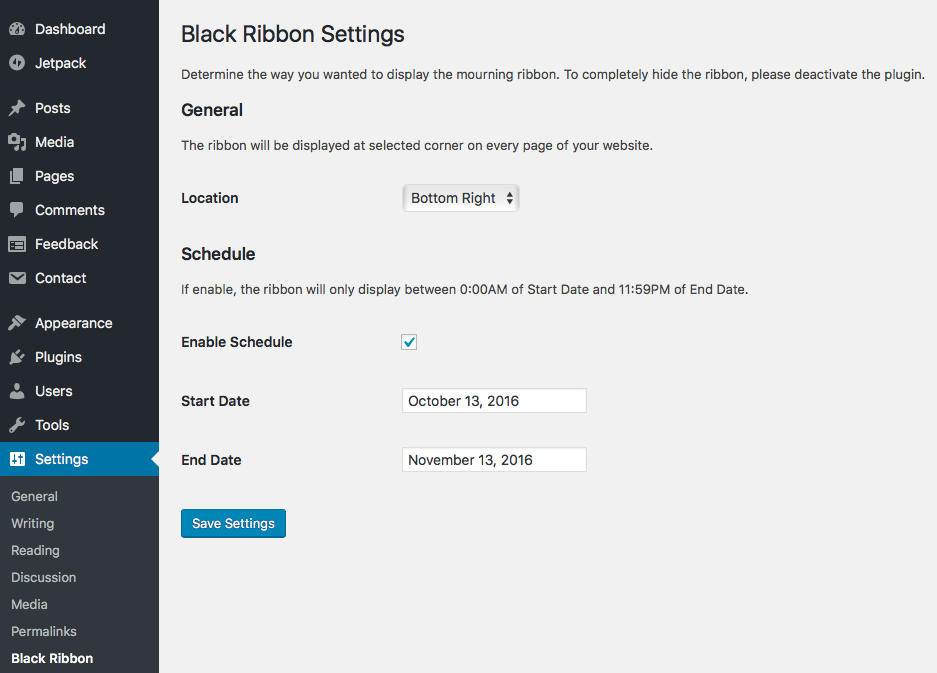The height and width of the screenshot is (673, 937).
Task: Click the General section heading
Action: coord(212,110)
